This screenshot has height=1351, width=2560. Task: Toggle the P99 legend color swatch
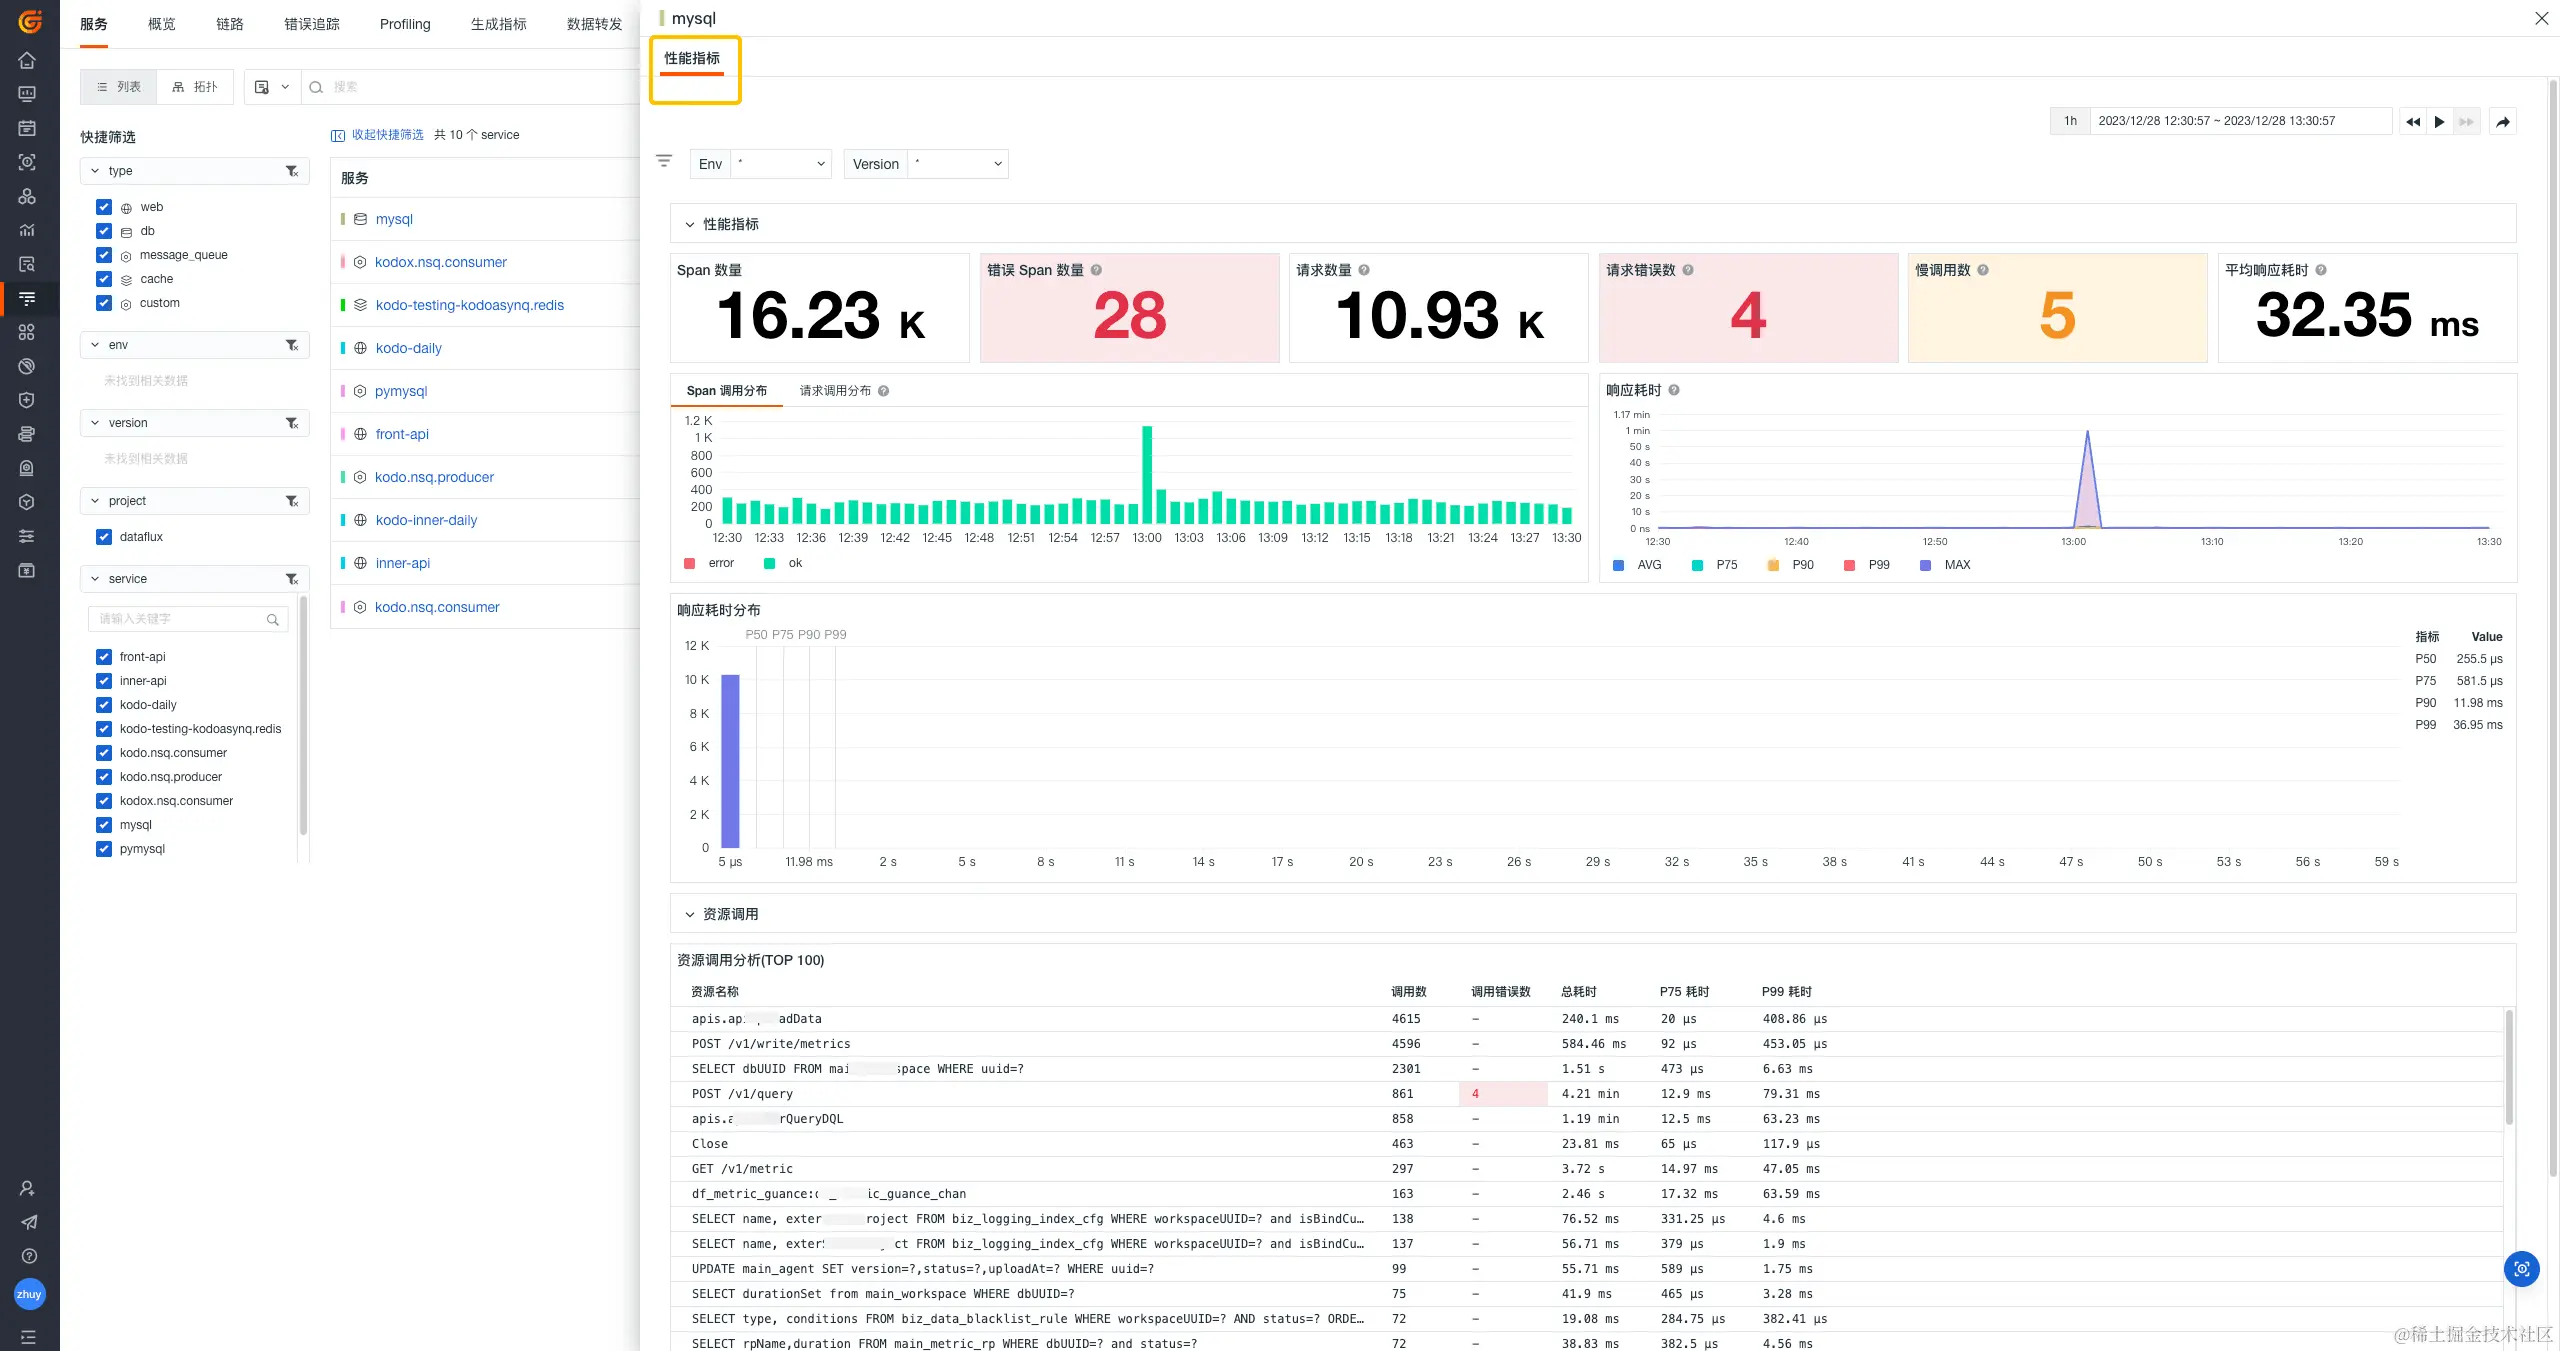coord(1849,565)
